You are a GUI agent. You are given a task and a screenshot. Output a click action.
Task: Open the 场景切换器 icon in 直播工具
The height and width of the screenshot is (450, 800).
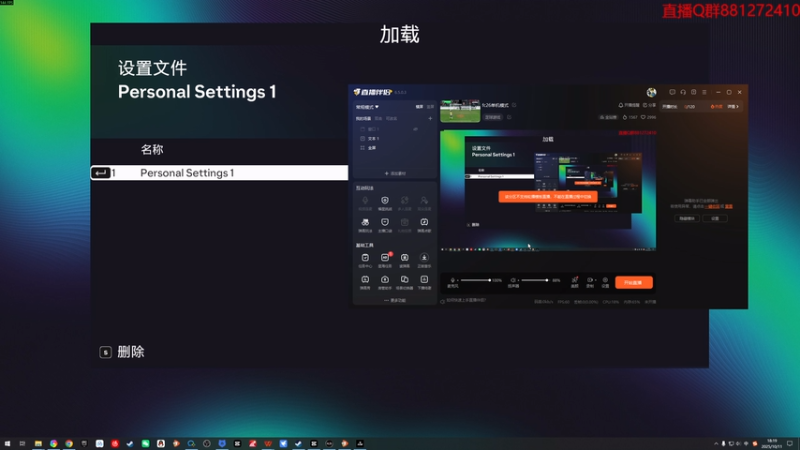click(x=404, y=282)
